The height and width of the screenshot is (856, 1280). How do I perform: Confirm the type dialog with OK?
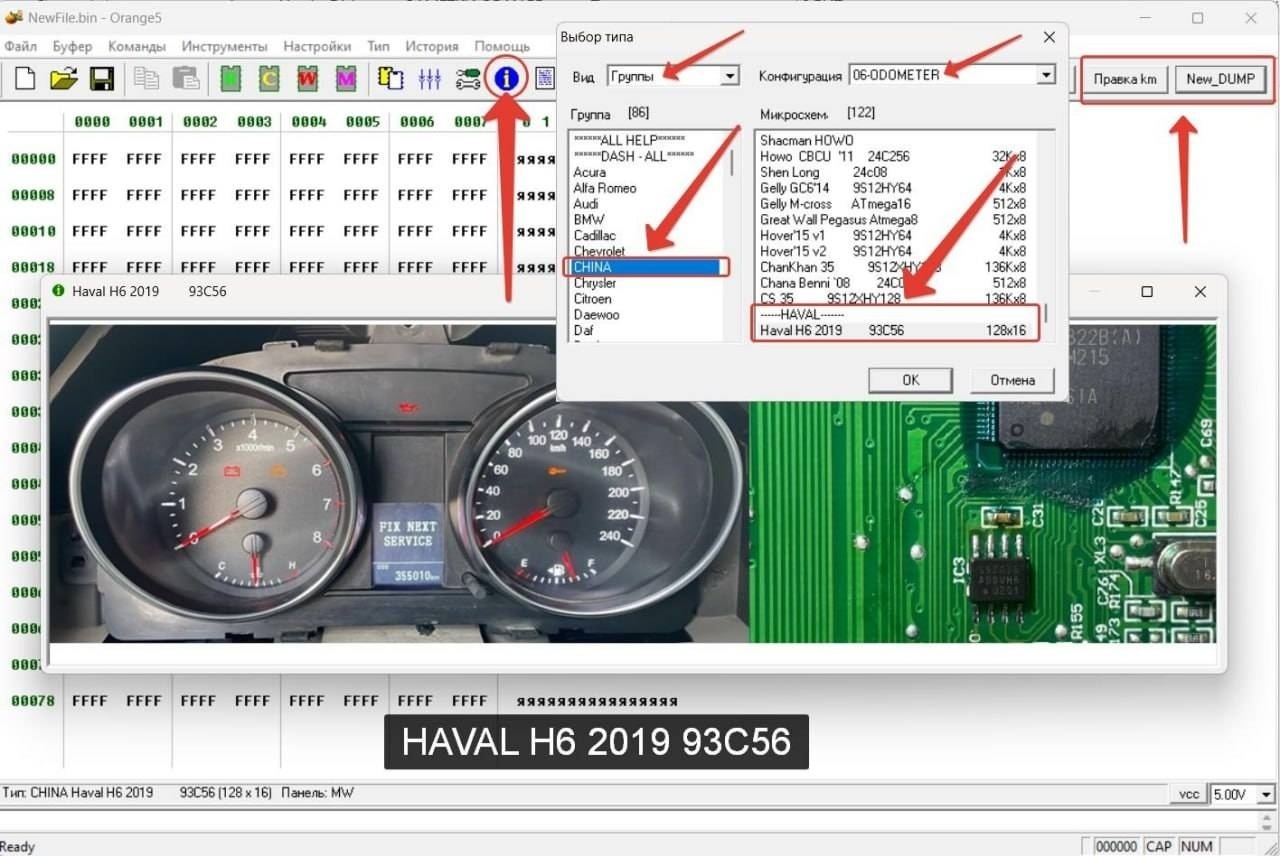tap(910, 380)
